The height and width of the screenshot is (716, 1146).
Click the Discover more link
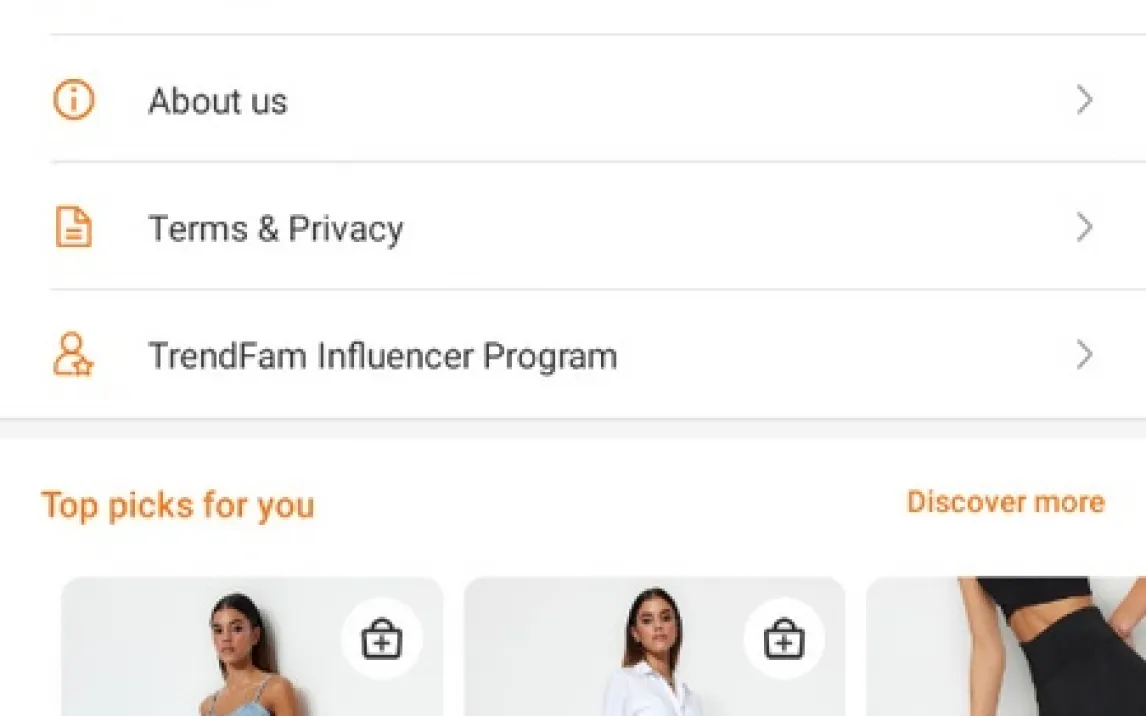1005,502
